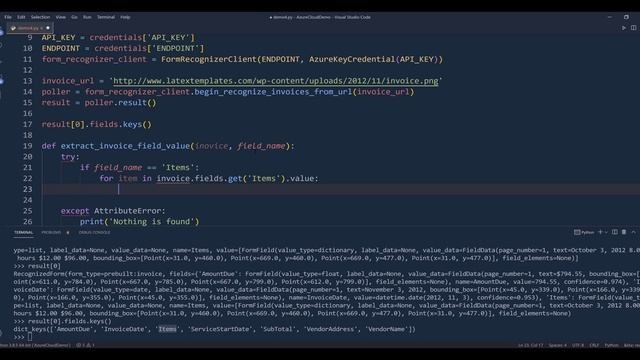Click highlighted 'Items' in terminal output
This screenshot has height=360, width=640.
168,329
